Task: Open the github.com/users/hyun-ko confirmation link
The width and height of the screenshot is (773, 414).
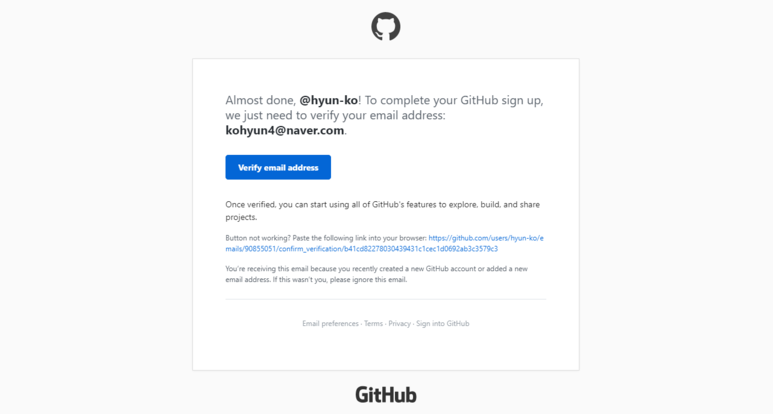Action: pyautogui.click(x=385, y=243)
